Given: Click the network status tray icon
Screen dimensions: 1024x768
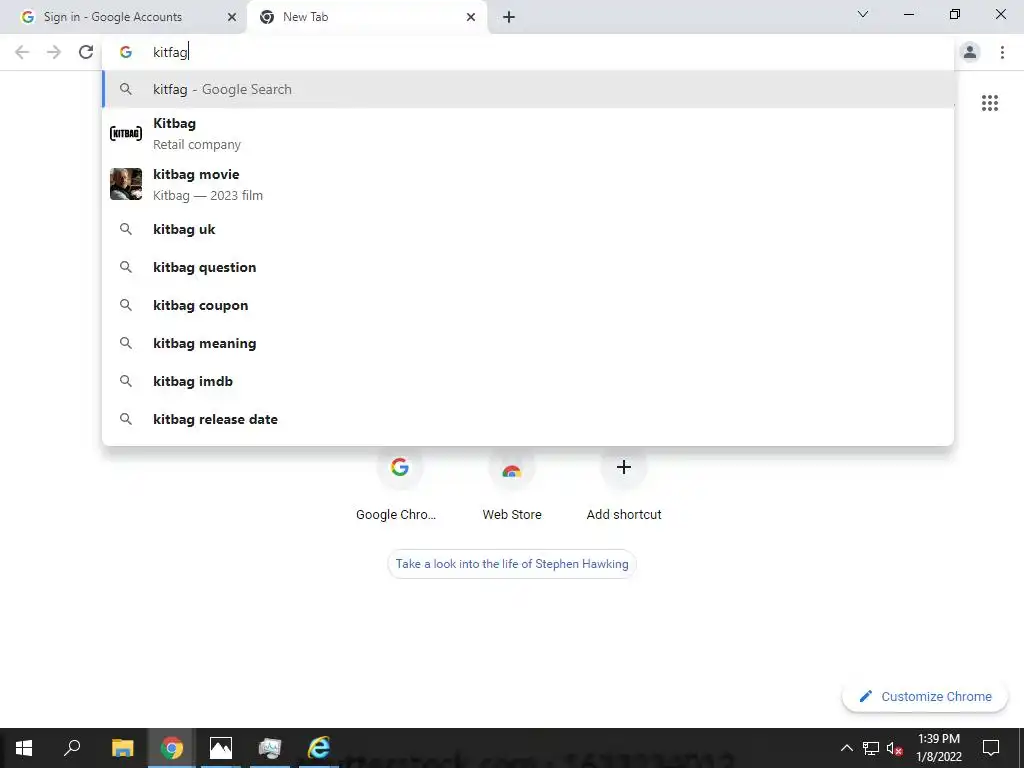Looking at the screenshot, I should tap(871, 748).
